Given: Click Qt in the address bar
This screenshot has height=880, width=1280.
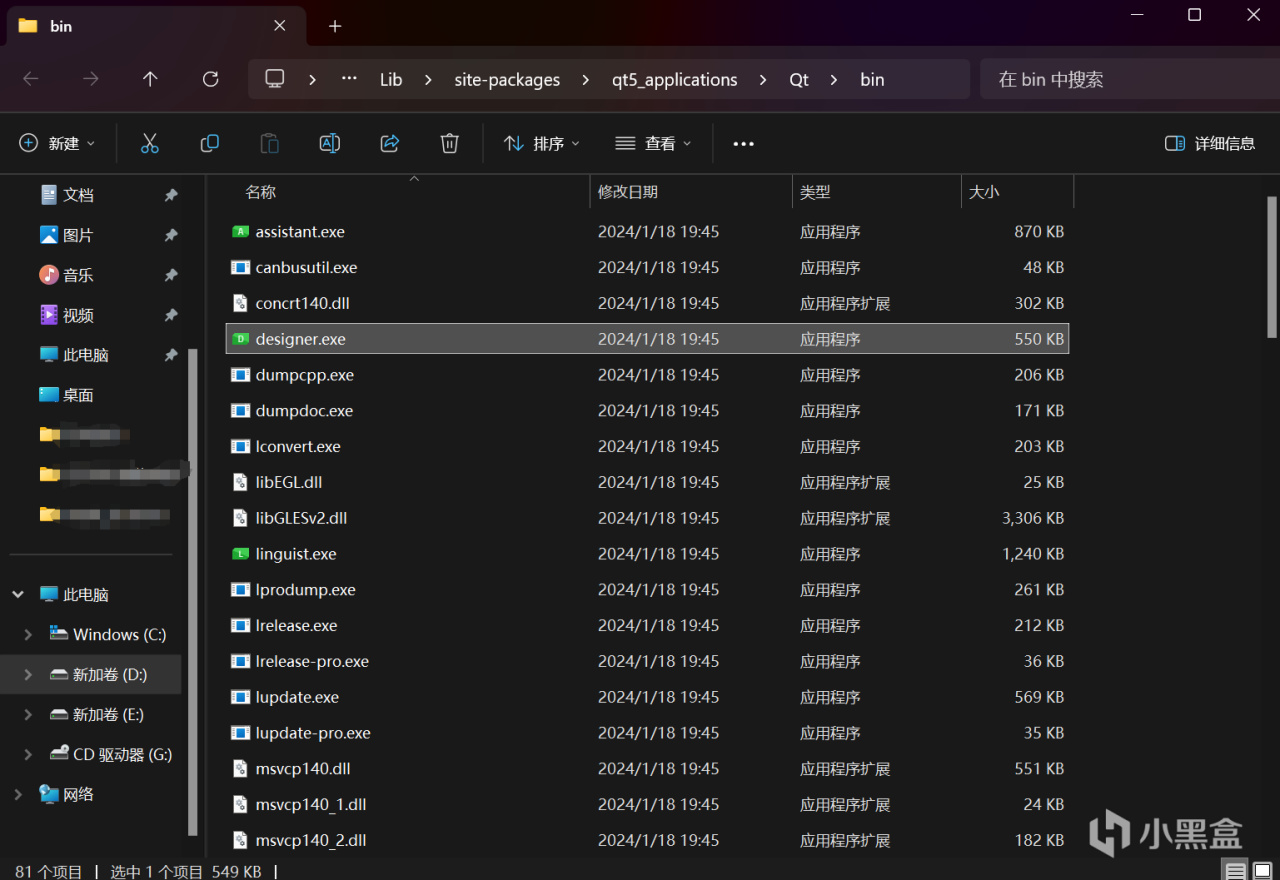Looking at the screenshot, I should point(799,79).
